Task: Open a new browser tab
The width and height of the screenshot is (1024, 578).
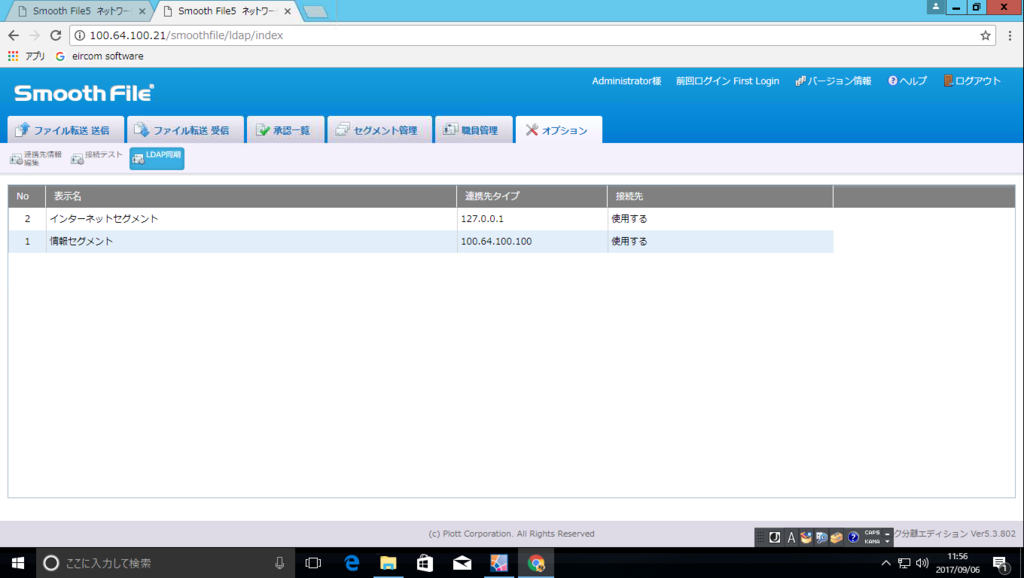Action: pyautogui.click(x=315, y=12)
